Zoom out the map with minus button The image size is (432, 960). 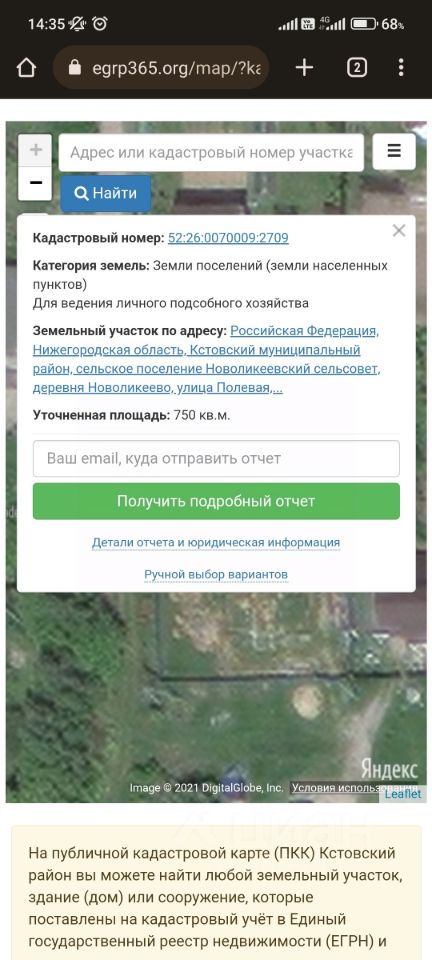pyautogui.click(x=35, y=183)
